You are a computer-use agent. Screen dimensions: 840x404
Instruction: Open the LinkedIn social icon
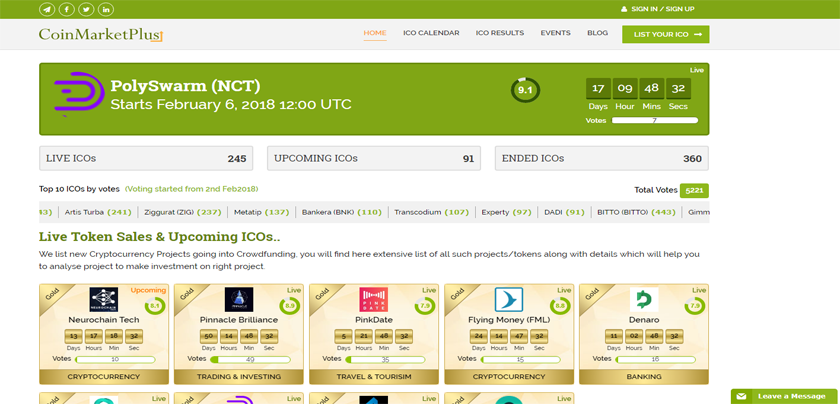pyautogui.click(x=106, y=9)
